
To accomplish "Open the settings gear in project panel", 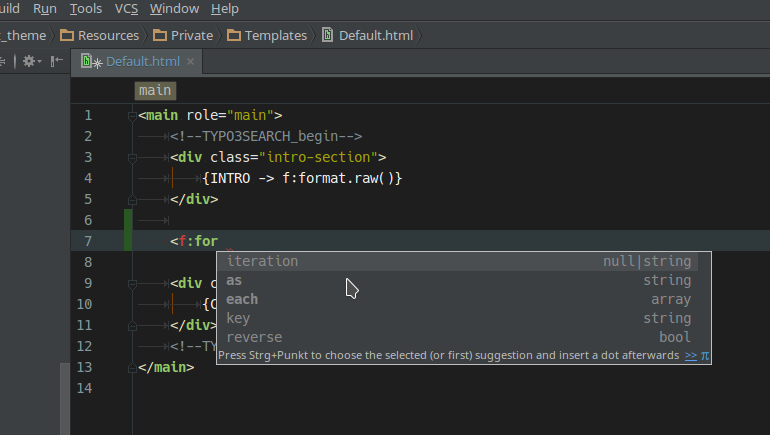I will pos(29,61).
